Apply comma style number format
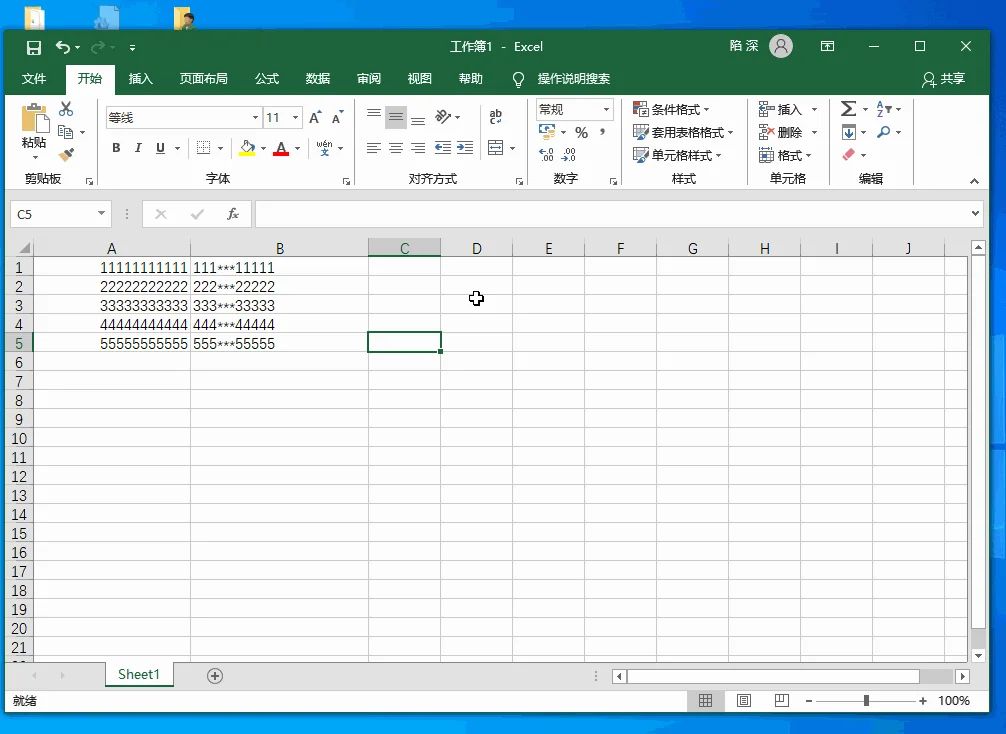Image resolution: width=1006 pixels, height=734 pixels. coord(602,132)
